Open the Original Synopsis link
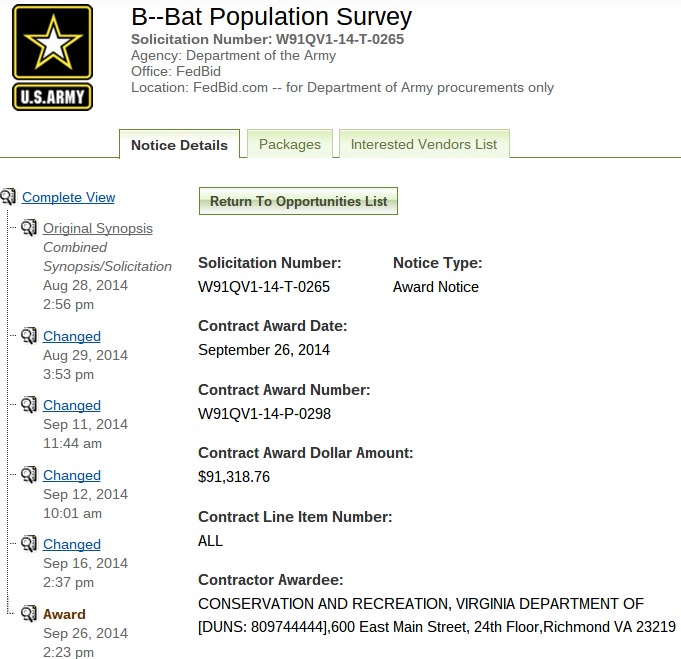The width and height of the screenshot is (681, 659). pyautogui.click(x=97, y=228)
